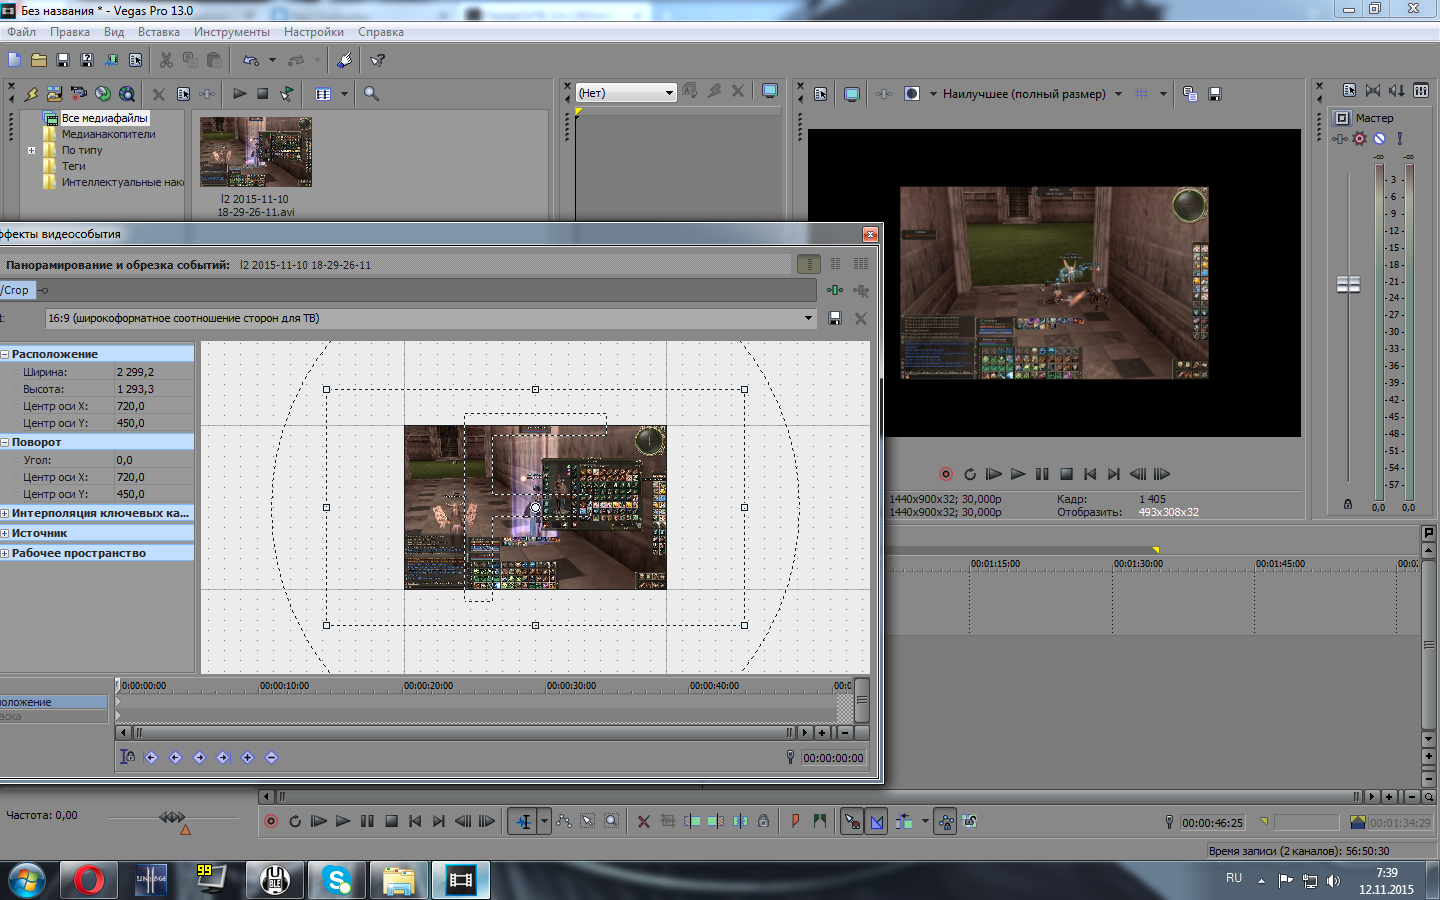
Task: Select the l2 2015-11-10 video thumbnail
Action: coord(256,152)
